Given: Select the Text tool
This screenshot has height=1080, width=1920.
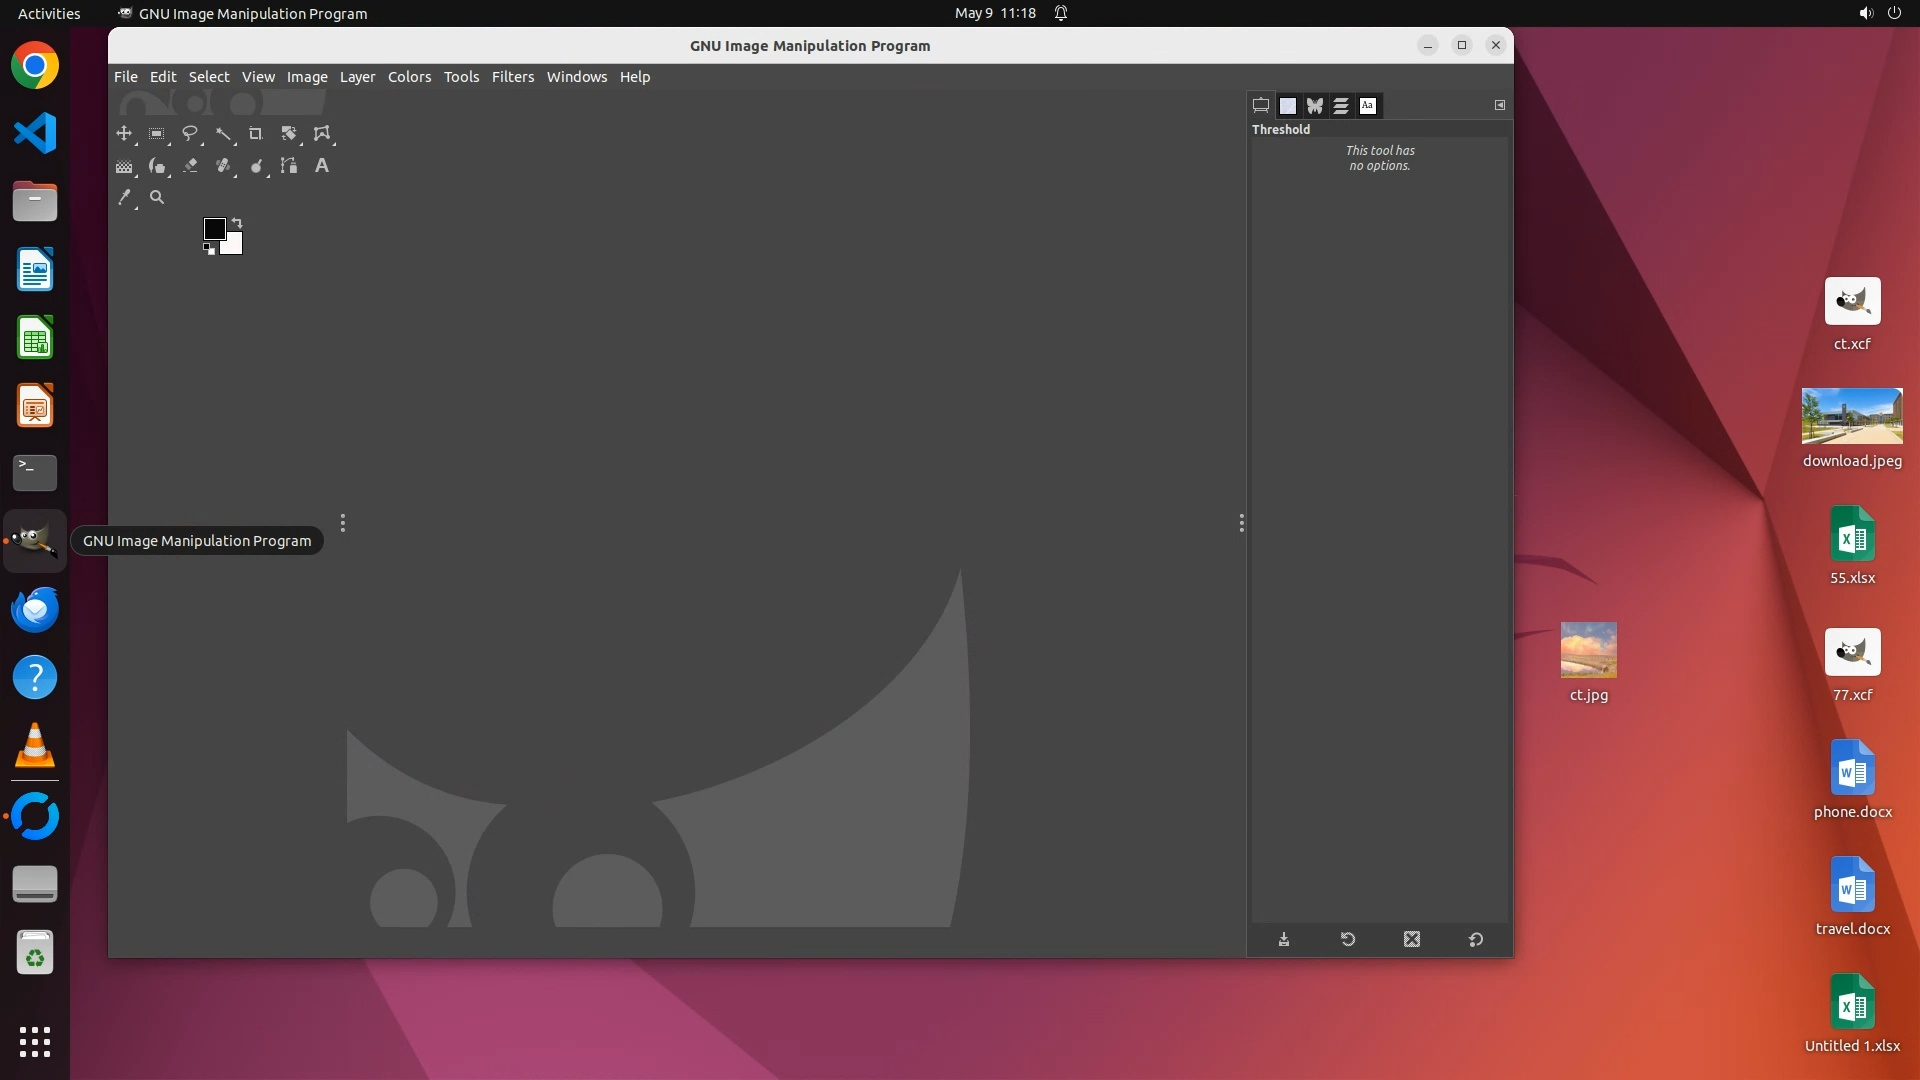Looking at the screenshot, I should point(321,166).
